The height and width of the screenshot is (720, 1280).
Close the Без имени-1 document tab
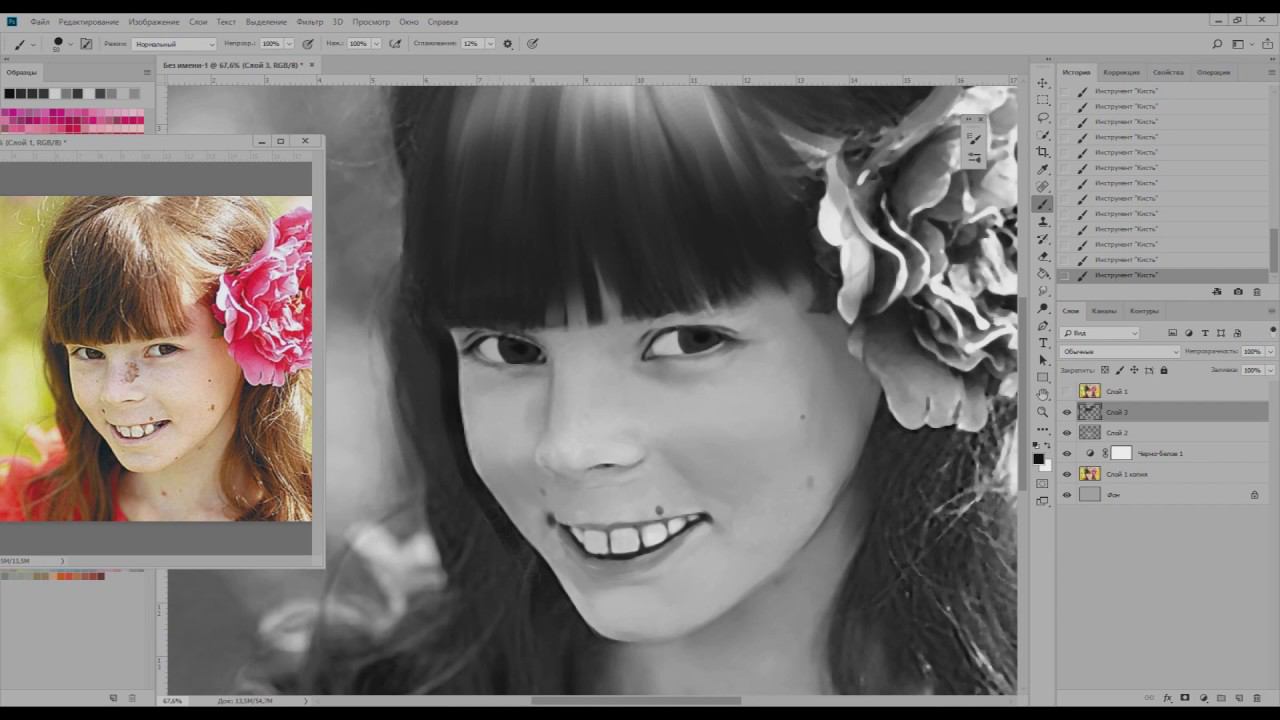[312, 65]
